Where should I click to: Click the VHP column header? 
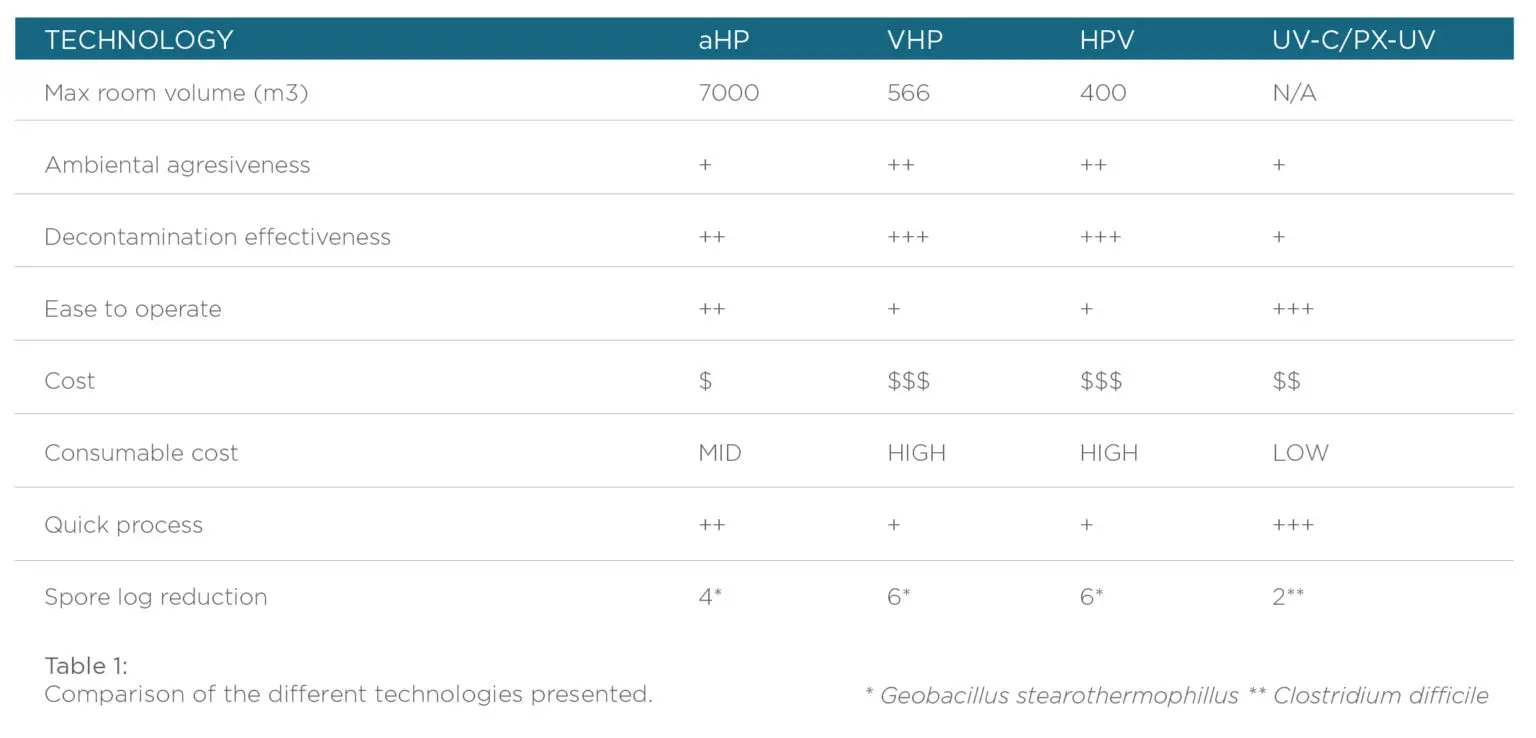pyautogui.click(x=915, y=40)
